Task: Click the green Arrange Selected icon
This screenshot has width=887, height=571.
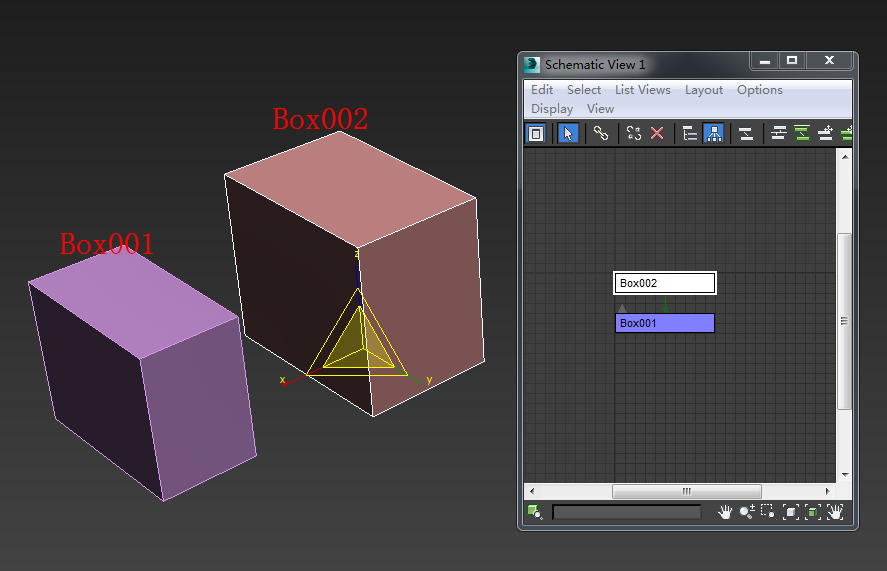Action: tap(802, 134)
